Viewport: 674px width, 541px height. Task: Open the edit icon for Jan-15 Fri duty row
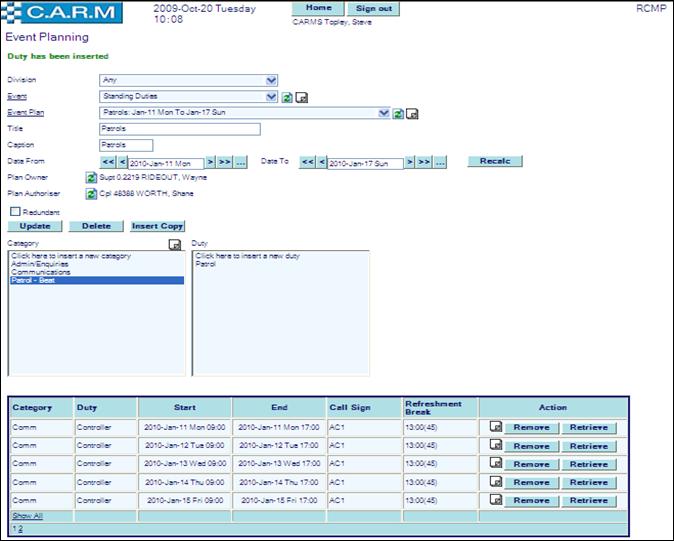click(x=496, y=501)
